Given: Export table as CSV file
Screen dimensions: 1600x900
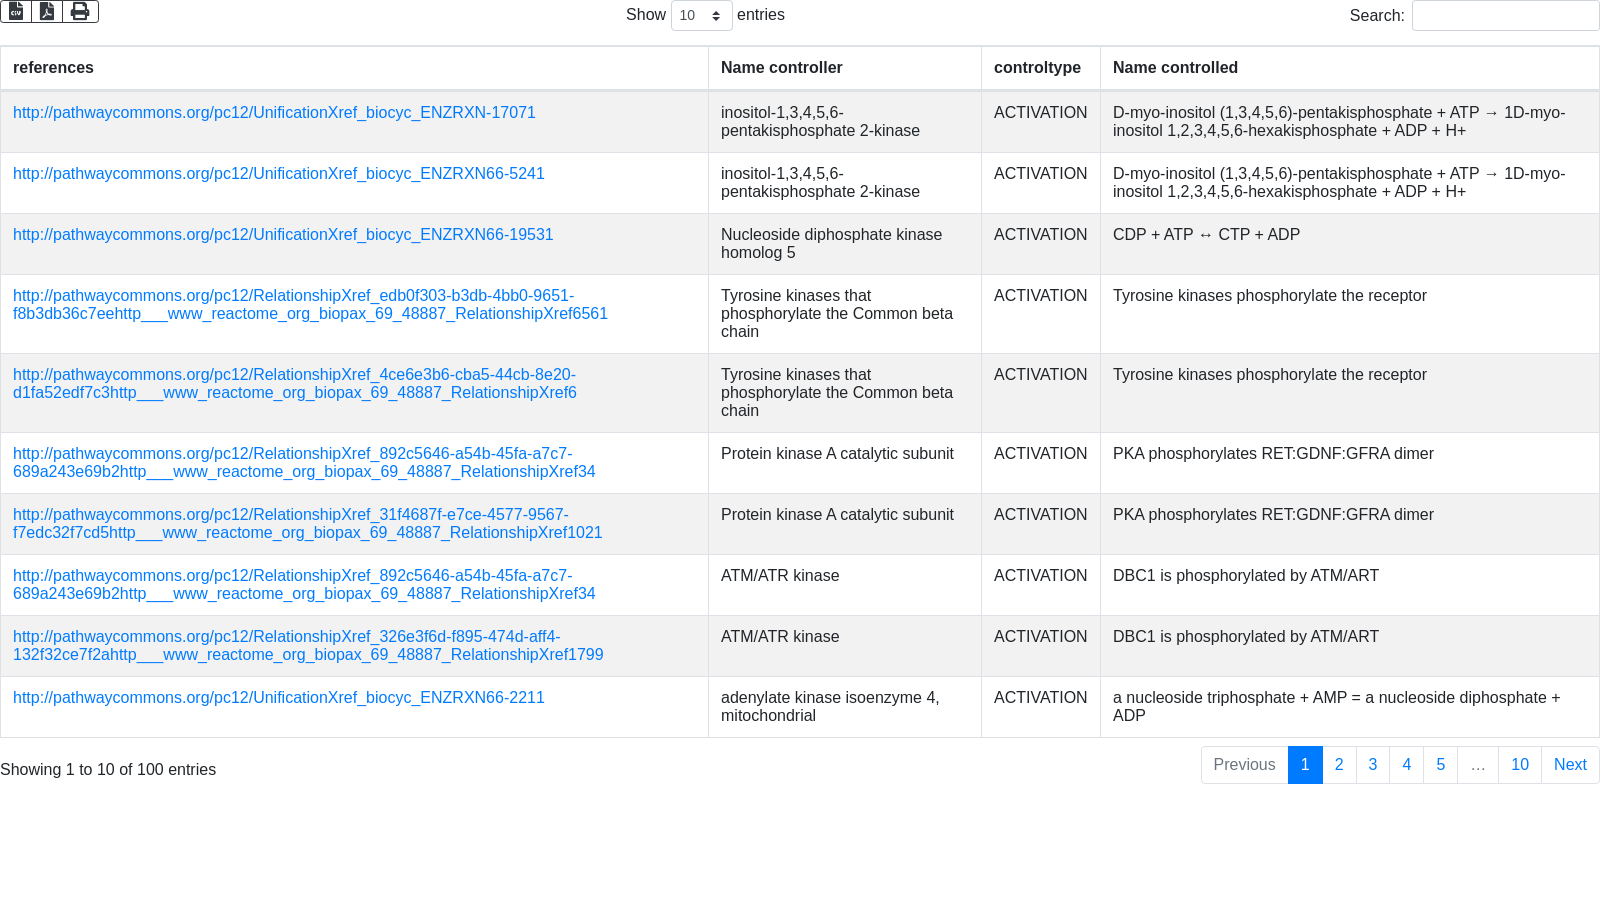Looking at the screenshot, I should click(x=16, y=11).
